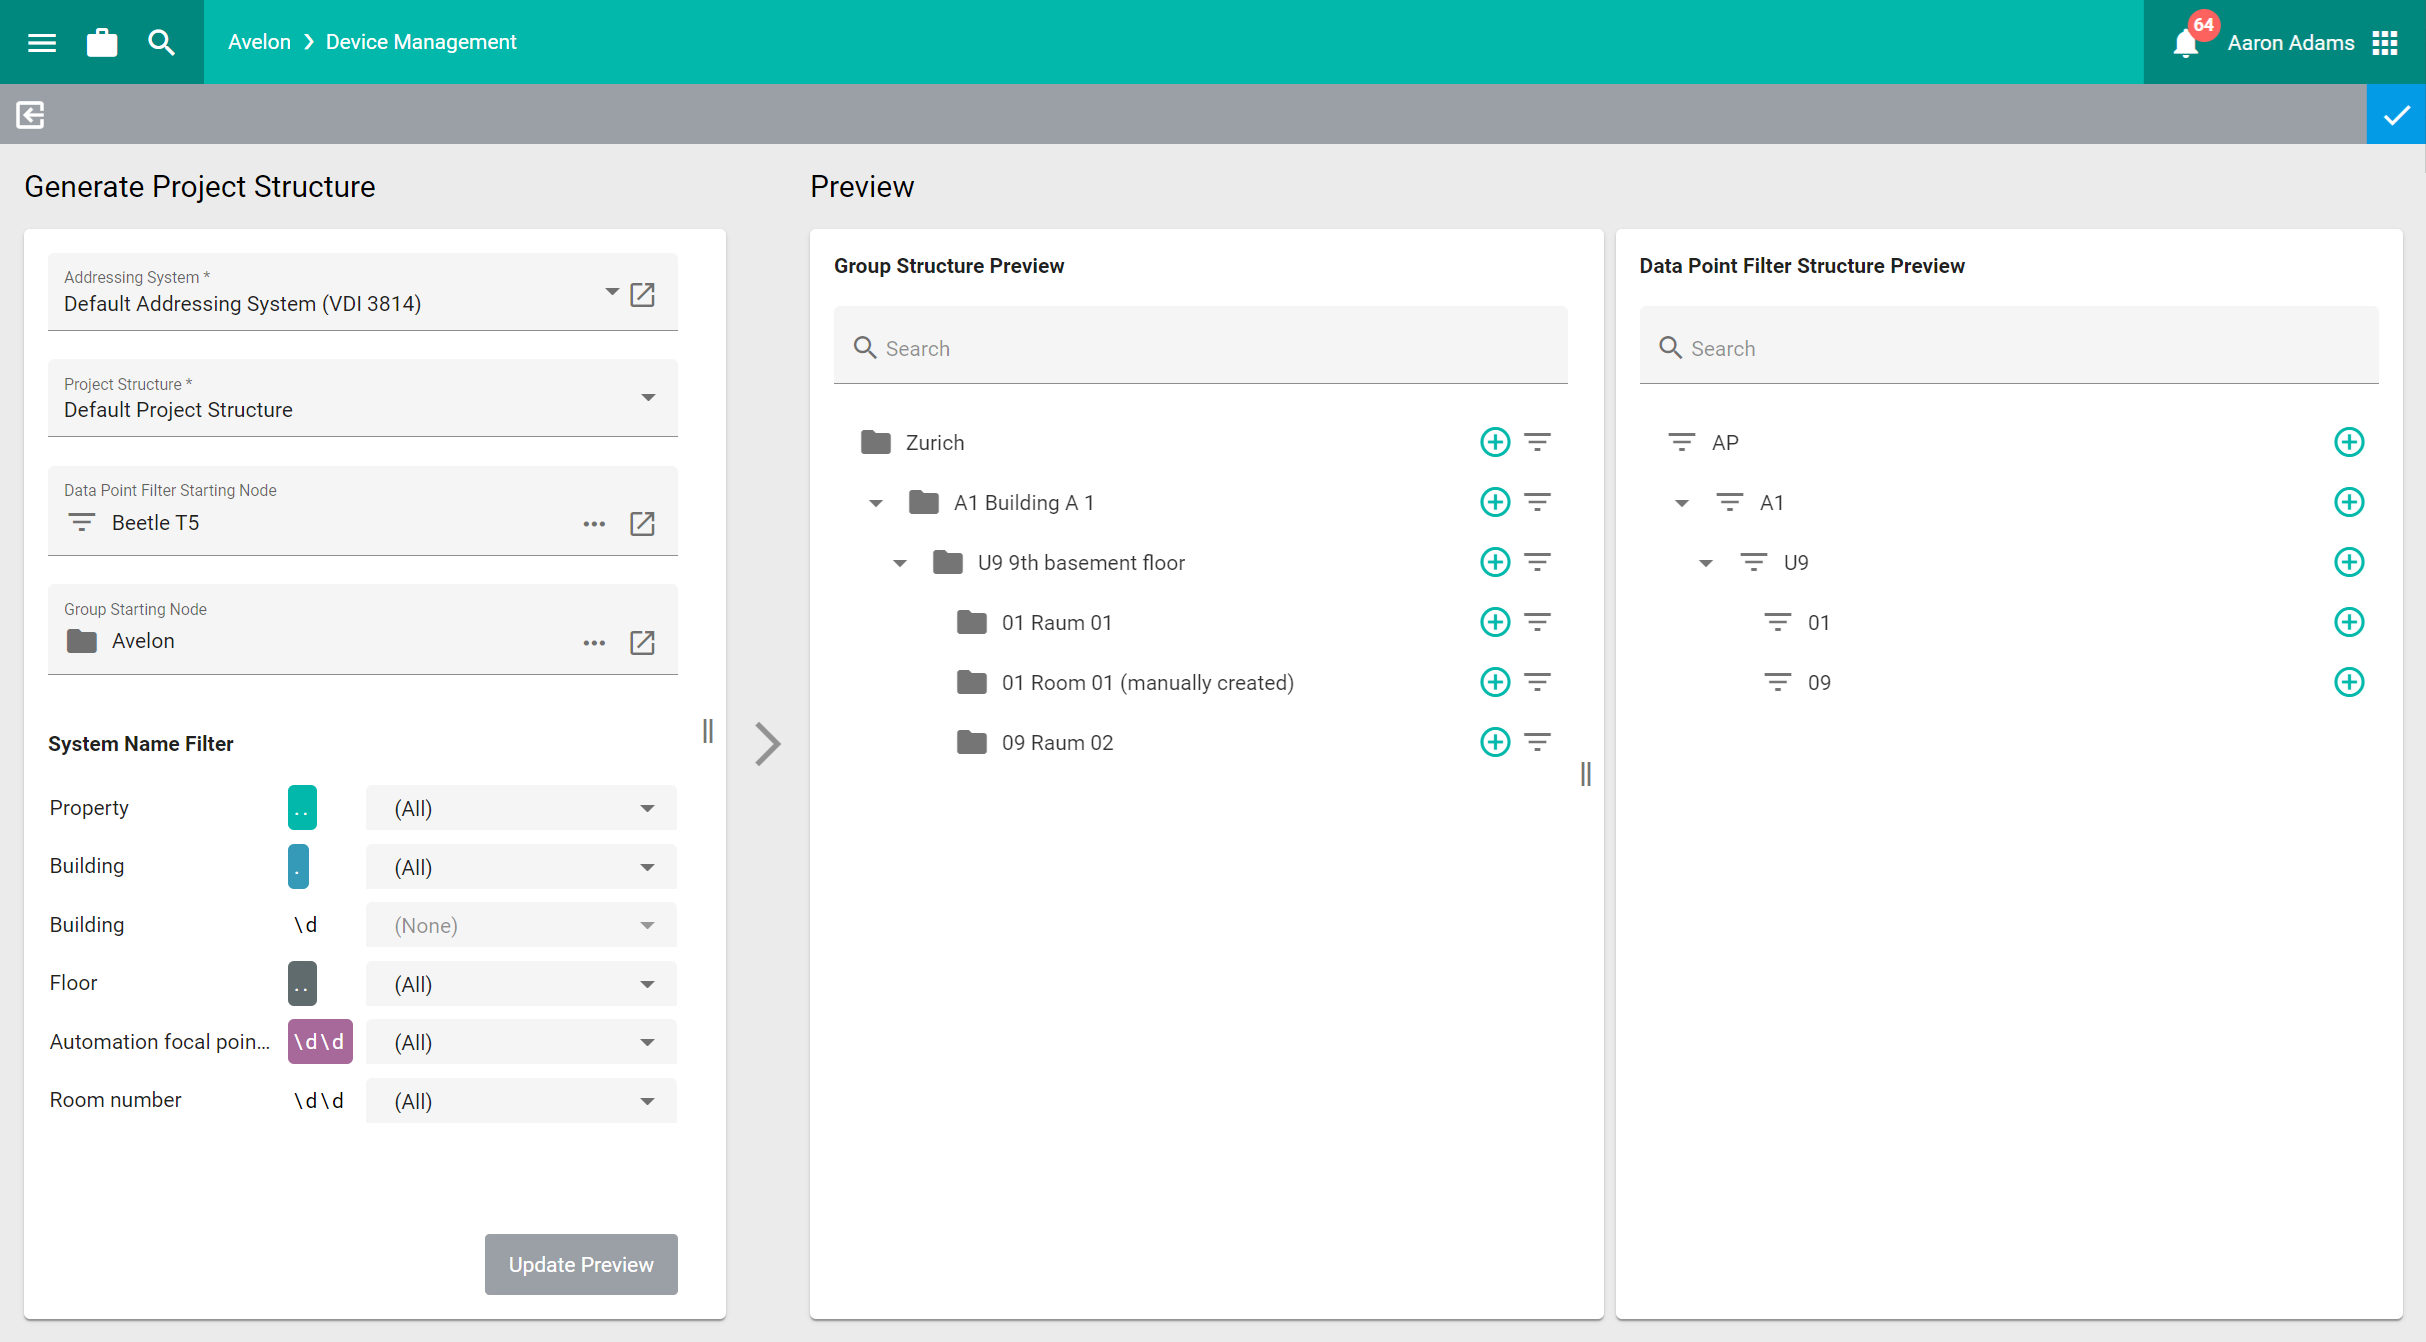Select the Zurich tree item
The width and height of the screenshot is (2426, 1342).
pyautogui.click(x=934, y=442)
